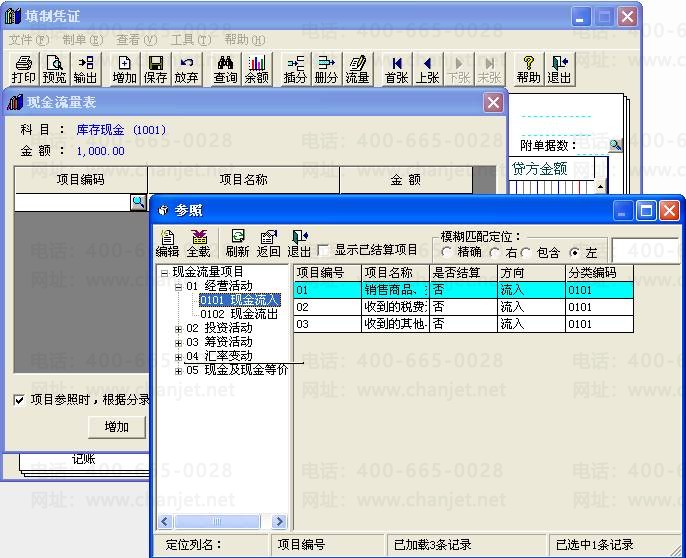Open the 制单 menu
The image size is (686, 558).
[83, 40]
